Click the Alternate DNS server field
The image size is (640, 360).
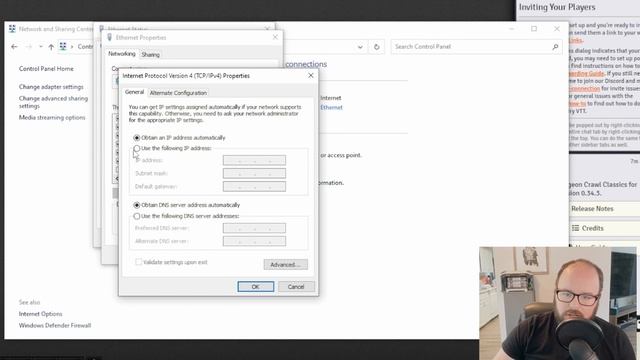254,241
